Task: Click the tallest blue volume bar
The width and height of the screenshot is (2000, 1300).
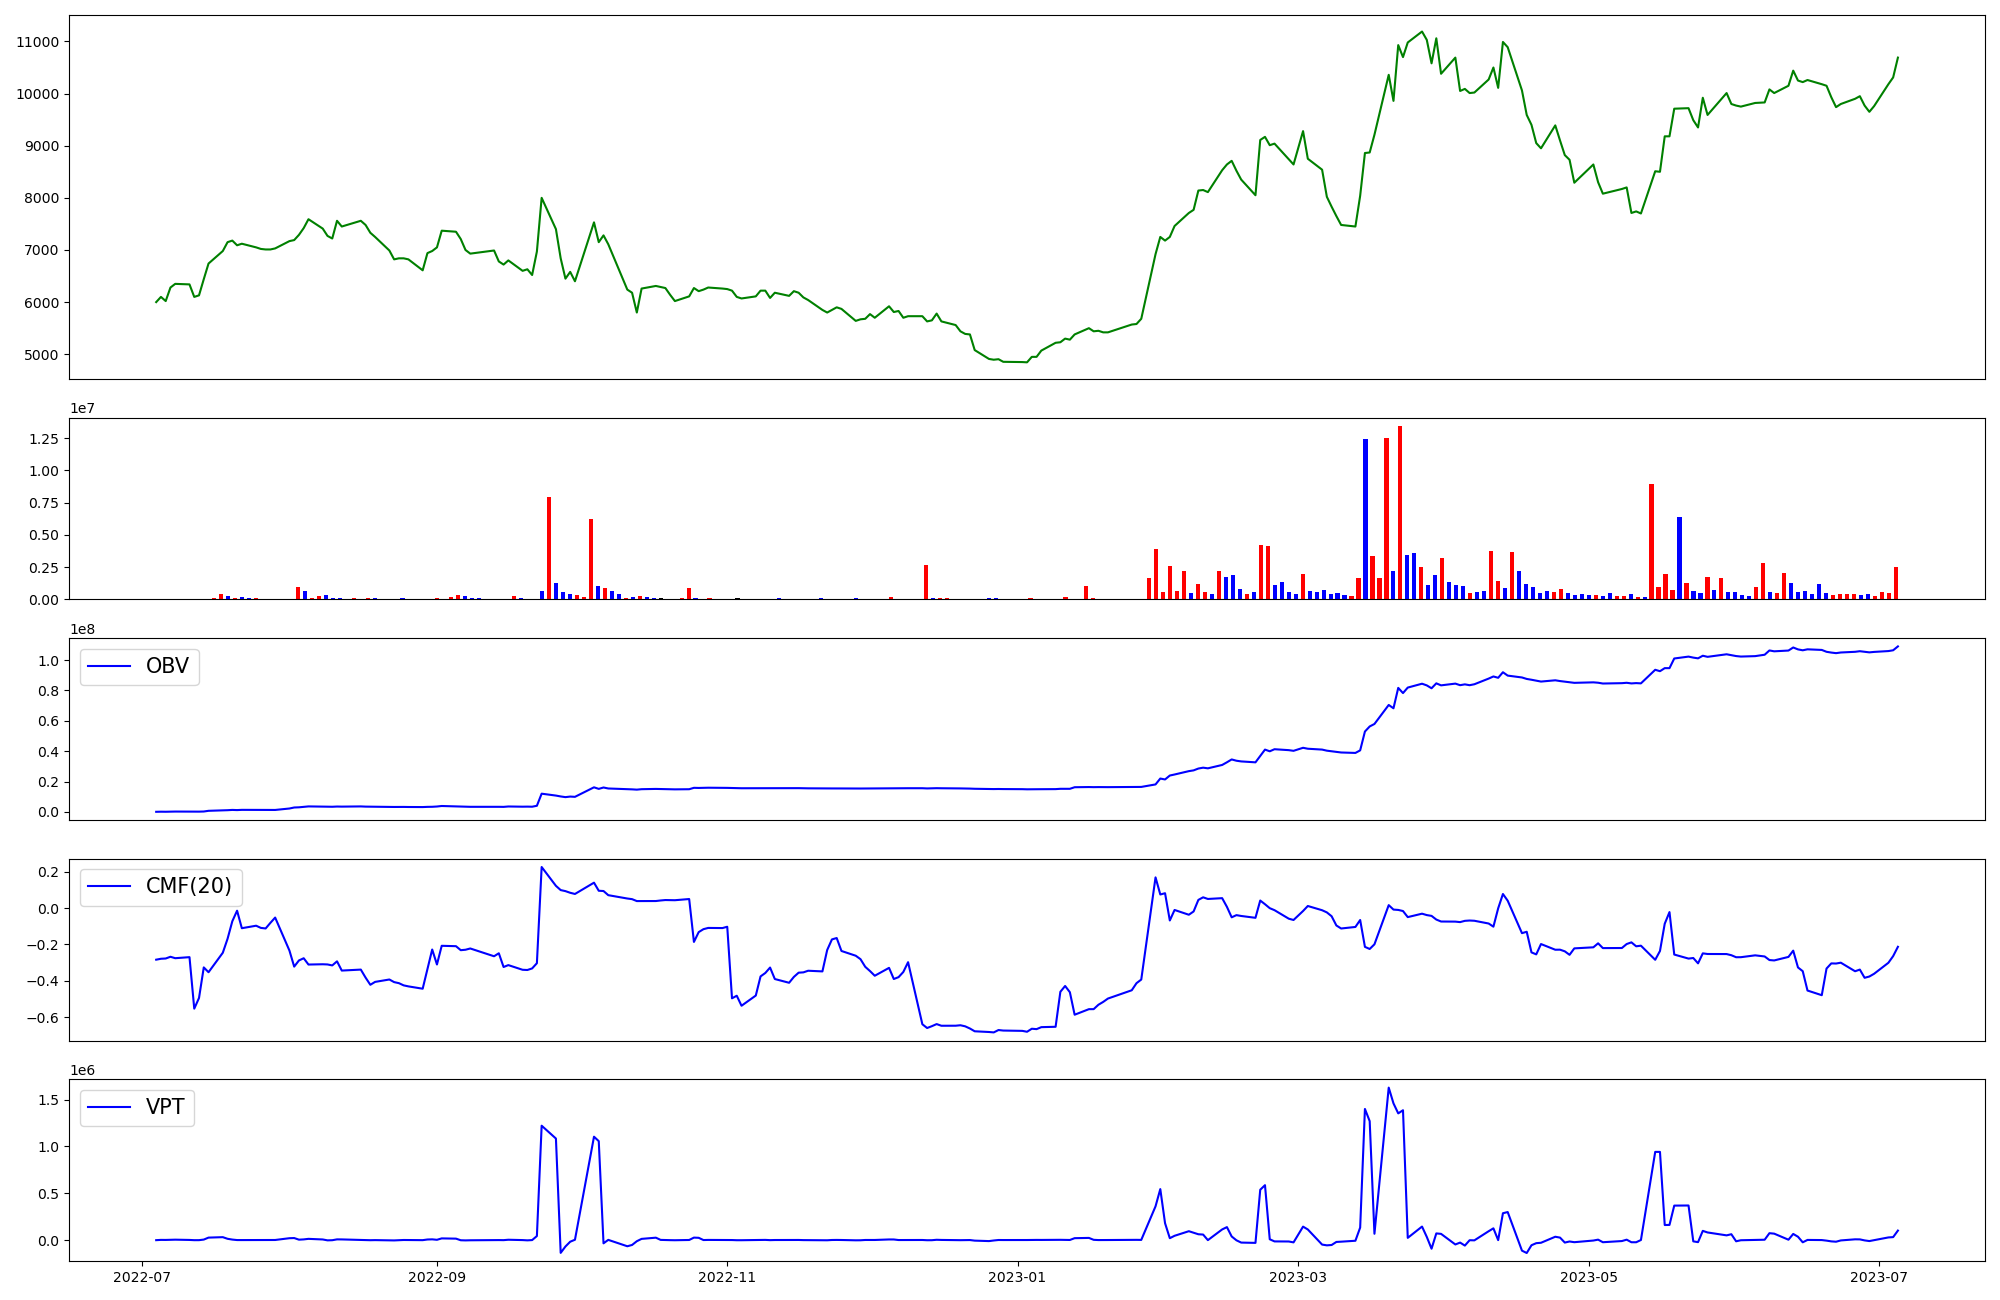Action: 1365,518
